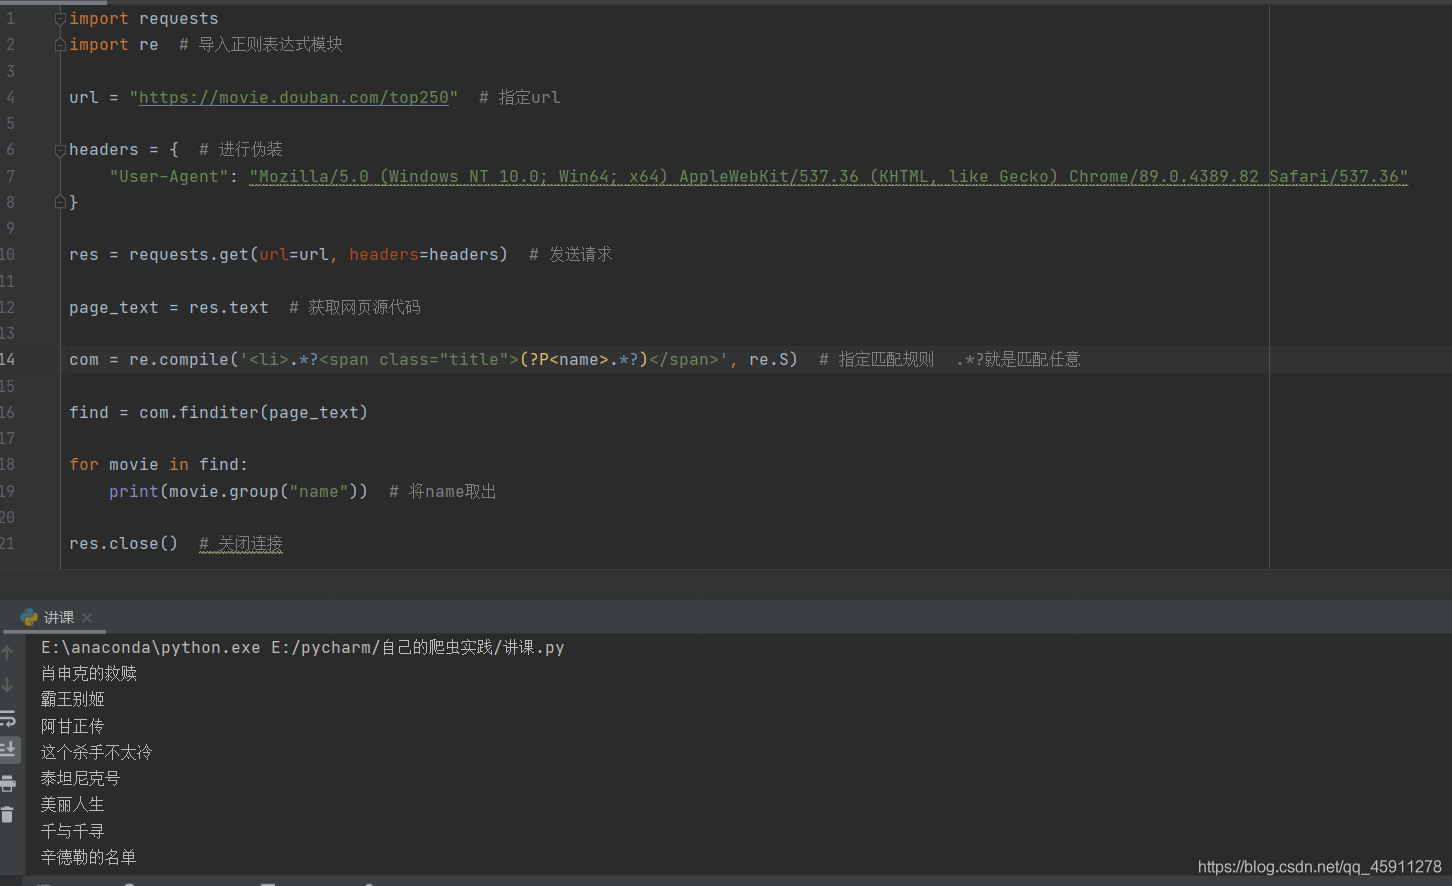This screenshot has height=886, width=1452.
Task: Toggle scroll to end in Run console
Action: [8, 749]
